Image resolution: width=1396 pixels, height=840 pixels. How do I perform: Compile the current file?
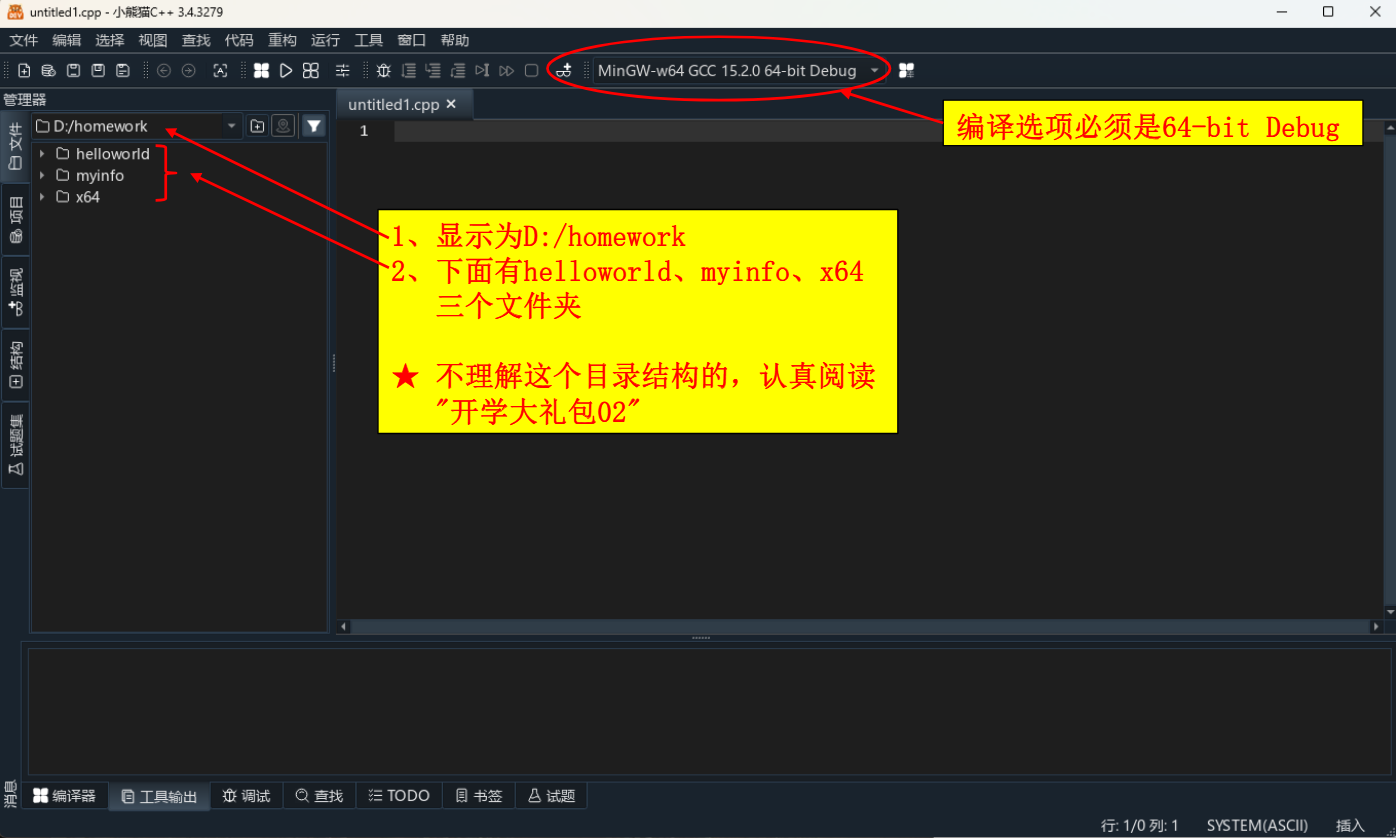[261, 70]
